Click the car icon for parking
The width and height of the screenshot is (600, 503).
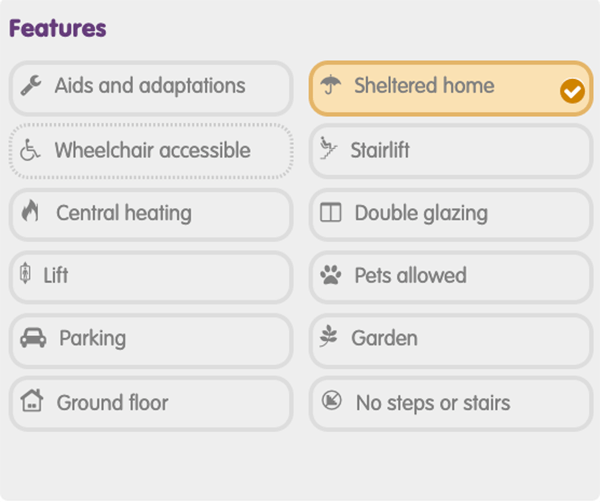pos(33,337)
